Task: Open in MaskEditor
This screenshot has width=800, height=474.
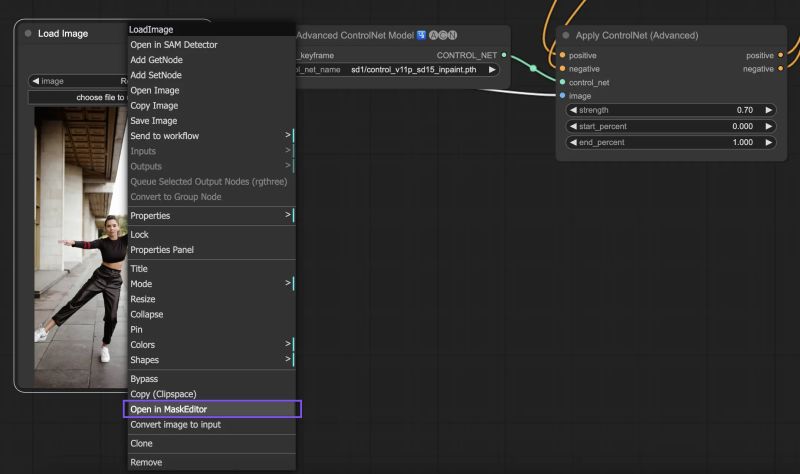Action: [211, 409]
